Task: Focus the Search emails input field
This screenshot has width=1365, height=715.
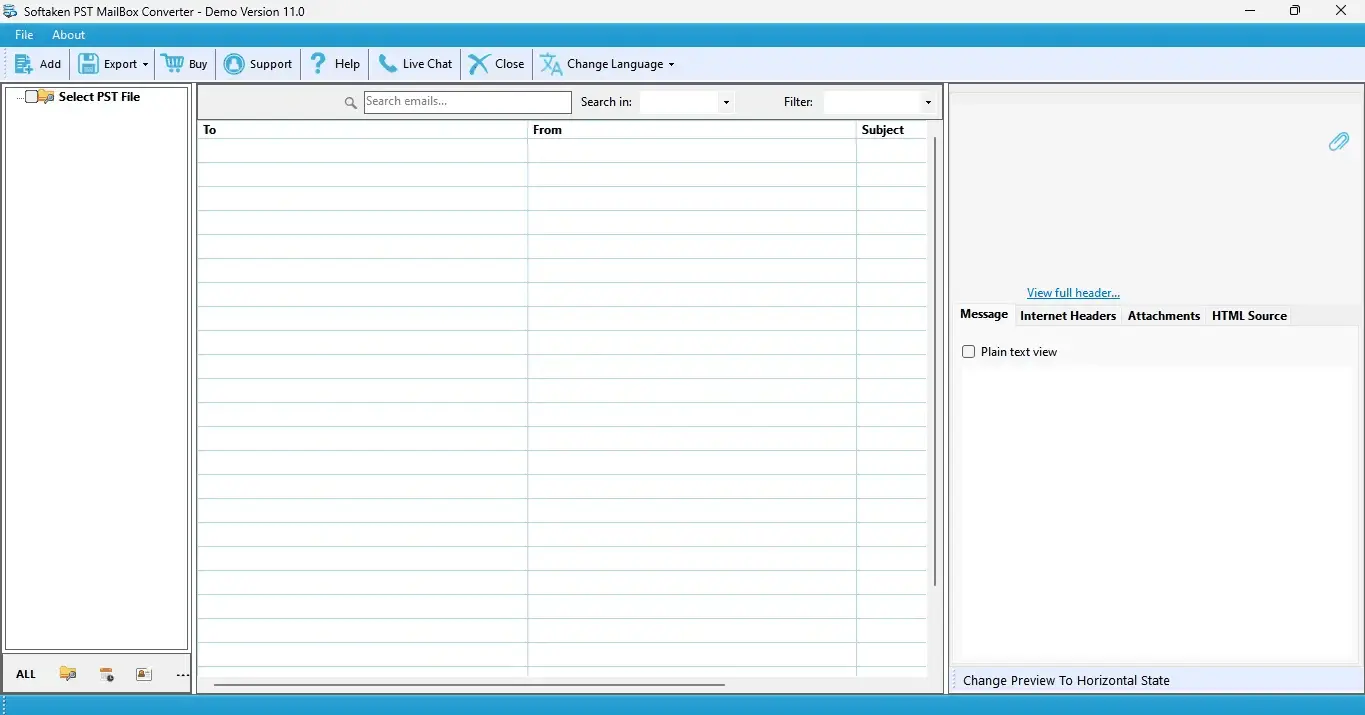Action: [467, 101]
